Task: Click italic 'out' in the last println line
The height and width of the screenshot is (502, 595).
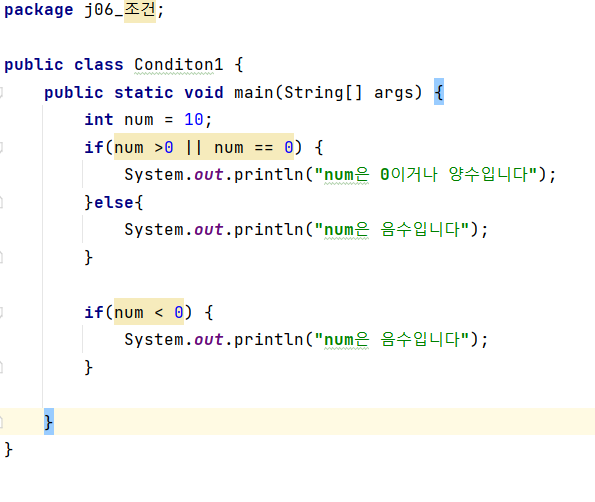Action: (209, 340)
